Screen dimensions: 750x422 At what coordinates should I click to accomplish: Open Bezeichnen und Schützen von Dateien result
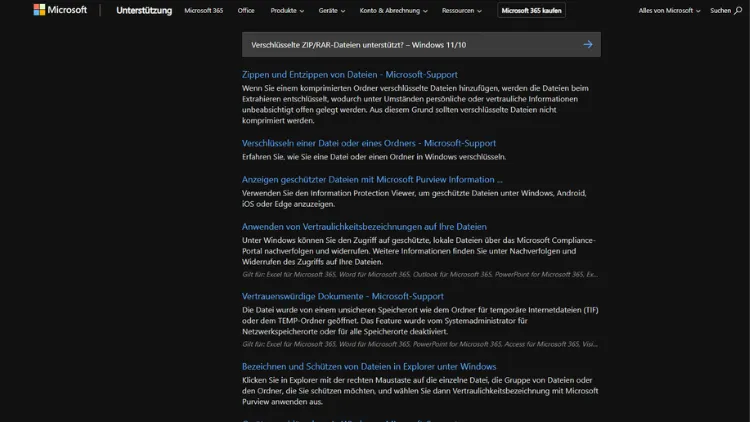pyautogui.click(x=369, y=366)
